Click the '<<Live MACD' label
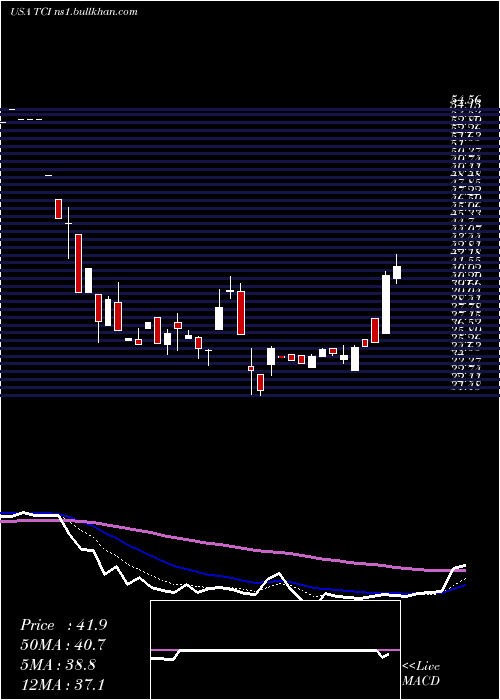500x700 pixels. coord(421,674)
